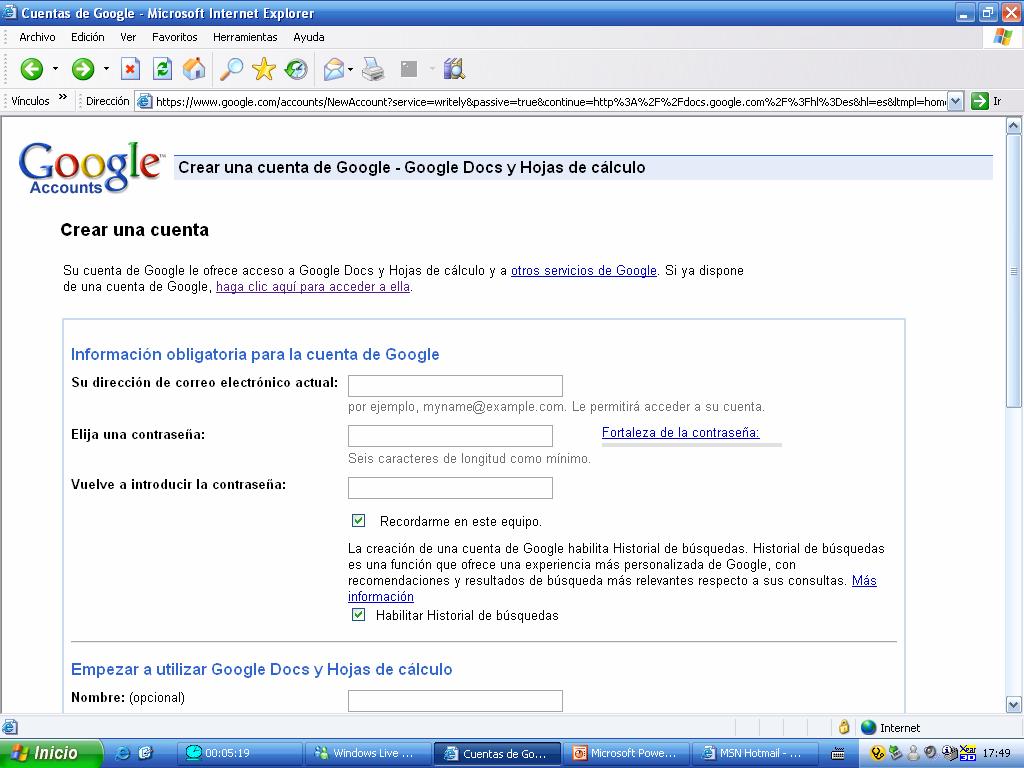Image resolution: width=1024 pixels, height=768 pixels.
Task: Click haga clic aquí para acceder link
Action: [x=313, y=287]
